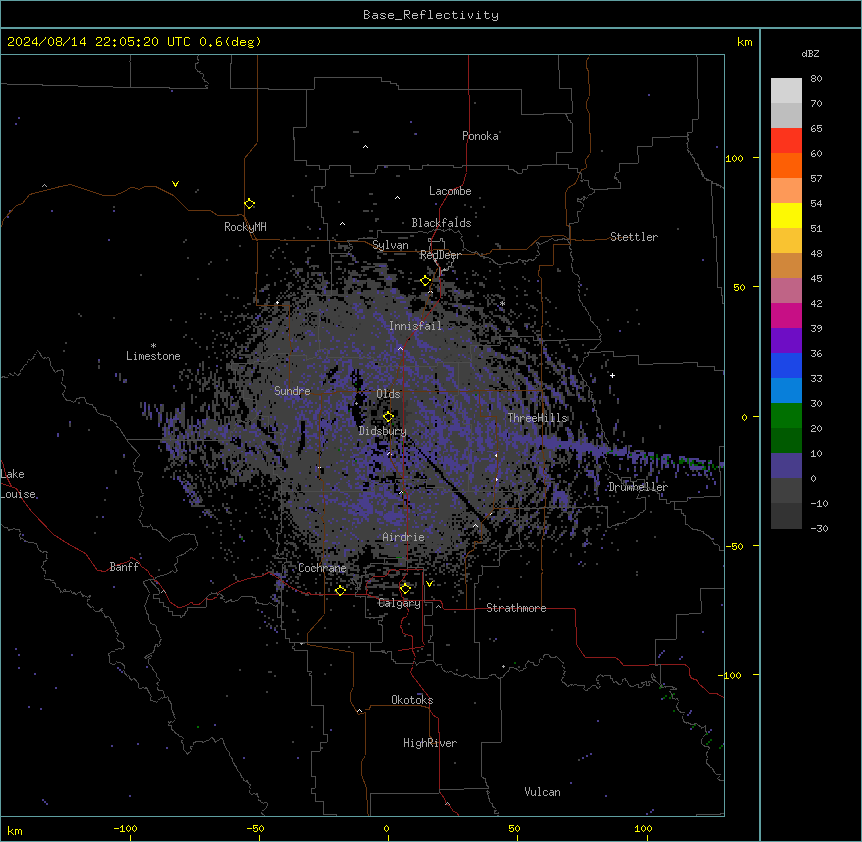This screenshot has height=842, width=862.
Task: Click the white caret marker below Innisfail
Action: point(400,348)
